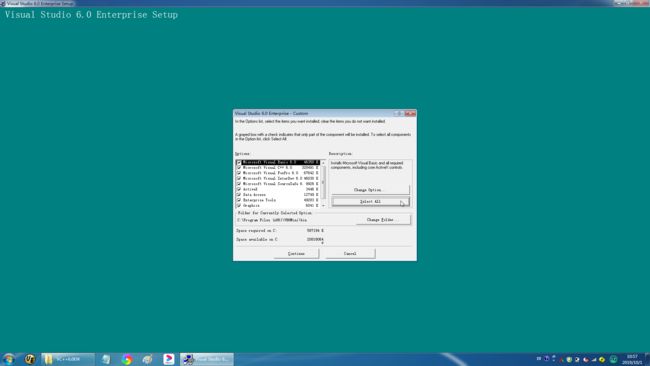Click the green face tray icon

(x=614, y=359)
